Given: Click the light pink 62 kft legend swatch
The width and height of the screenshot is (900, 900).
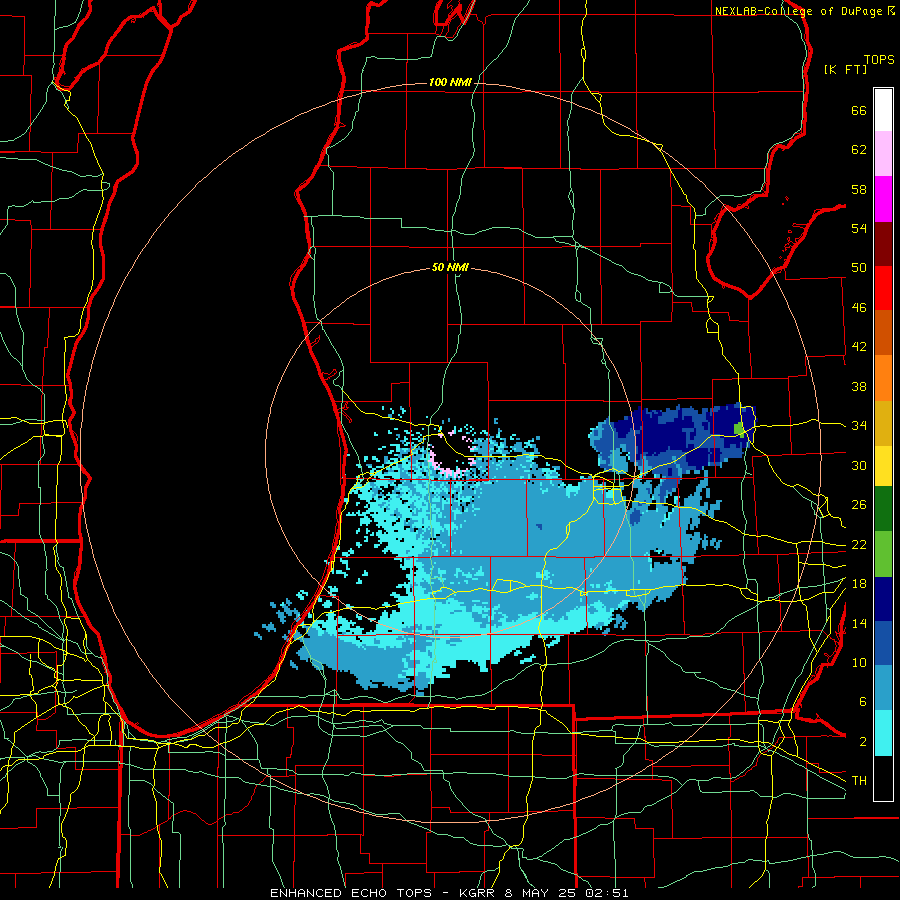Looking at the screenshot, I should (x=883, y=154).
